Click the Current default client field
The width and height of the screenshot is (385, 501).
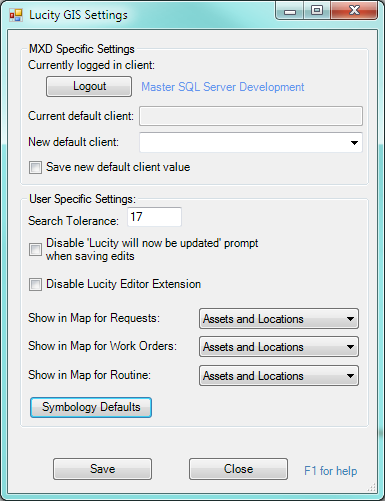click(x=251, y=116)
